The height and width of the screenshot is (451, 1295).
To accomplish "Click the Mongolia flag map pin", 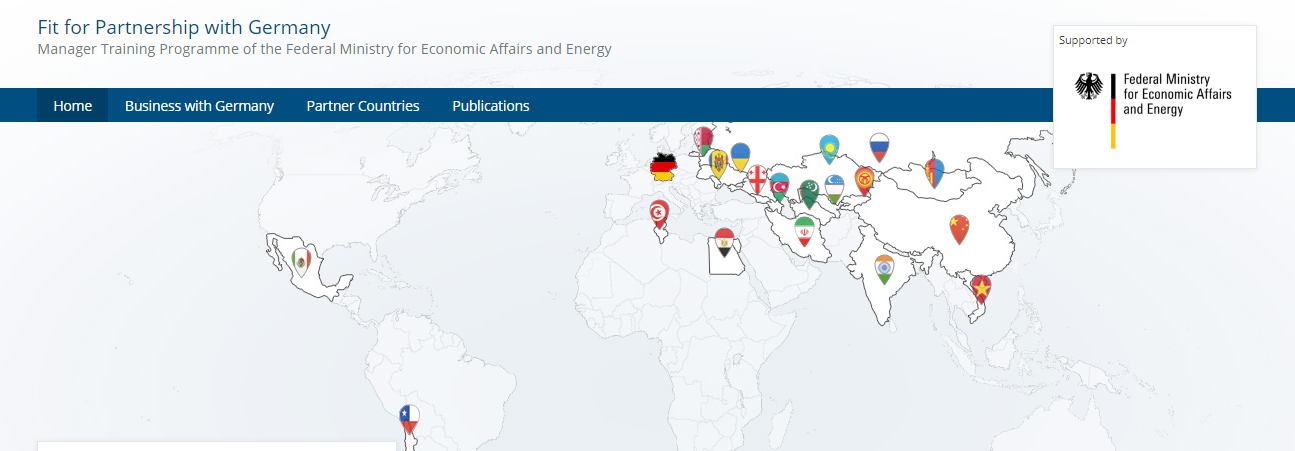I will click(934, 171).
